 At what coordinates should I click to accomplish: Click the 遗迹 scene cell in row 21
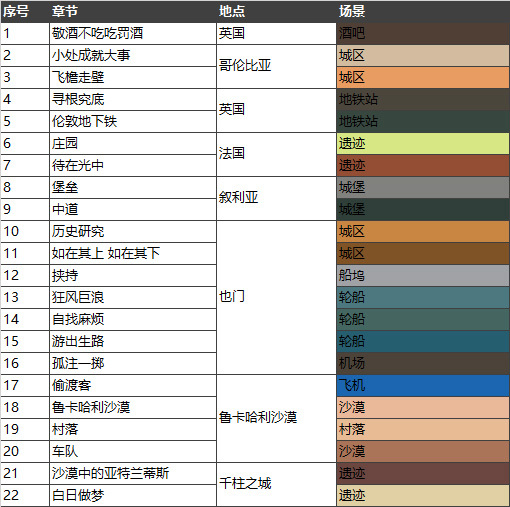pyautogui.click(x=423, y=473)
